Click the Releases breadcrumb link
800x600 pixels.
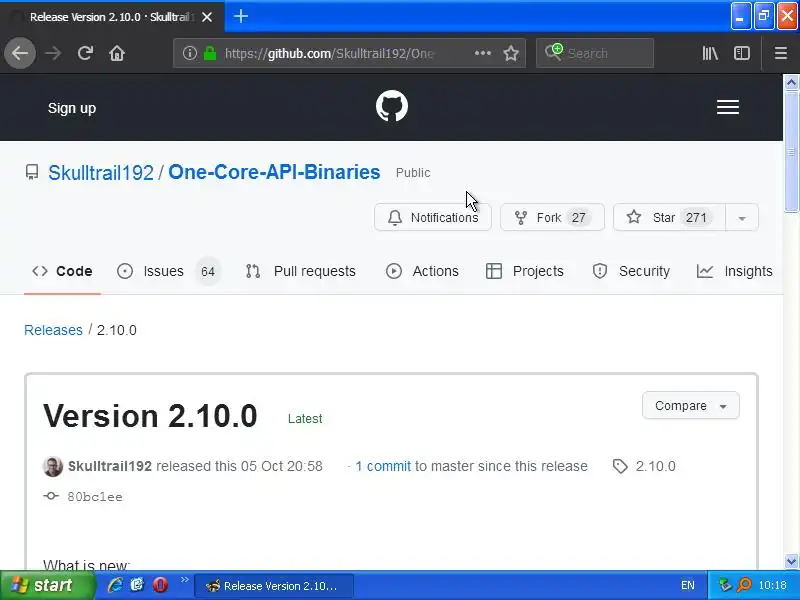coord(53,330)
